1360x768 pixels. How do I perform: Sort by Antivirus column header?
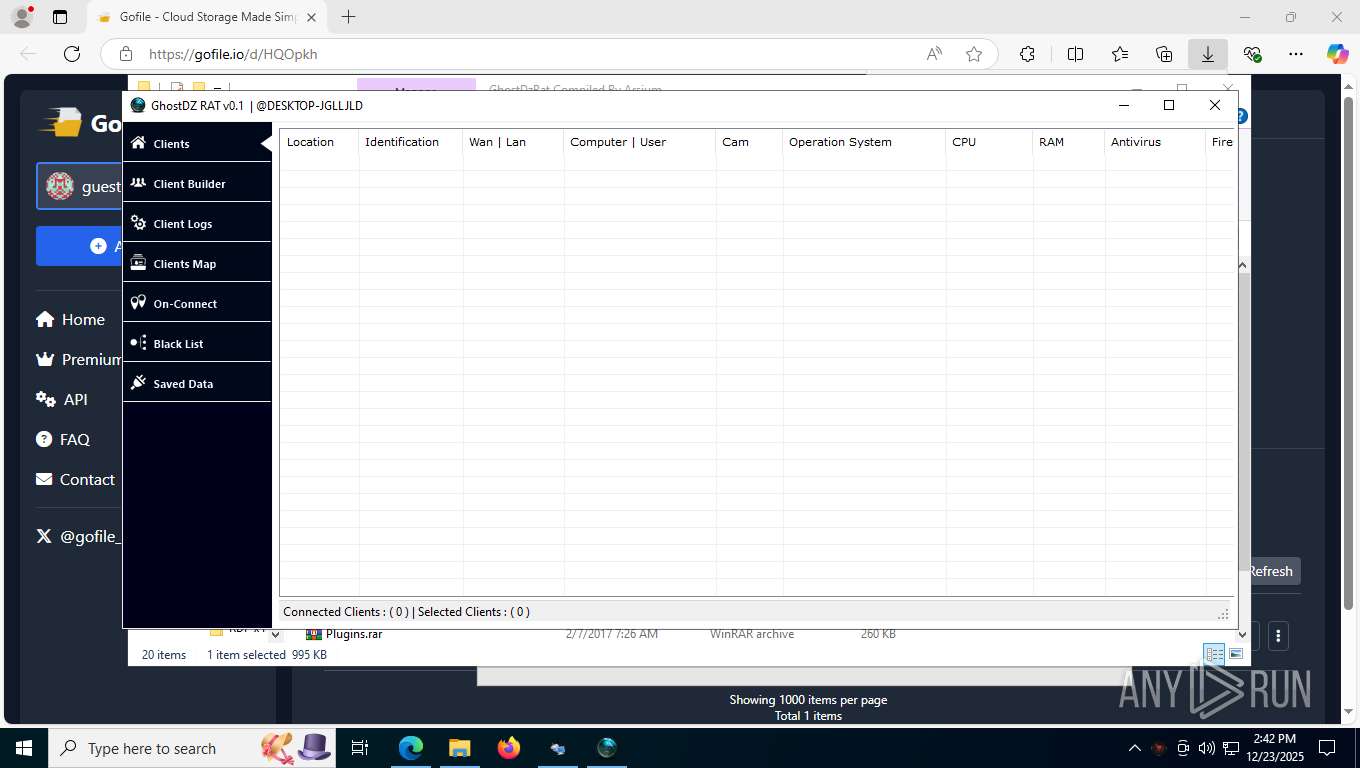click(1155, 142)
